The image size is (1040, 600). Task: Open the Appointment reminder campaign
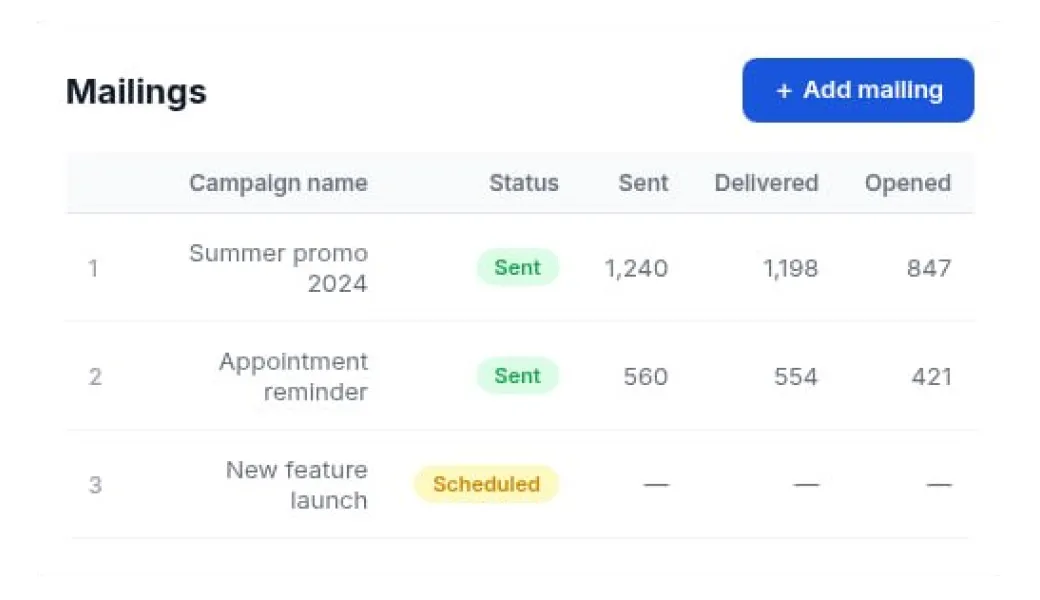[x=293, y=376]
